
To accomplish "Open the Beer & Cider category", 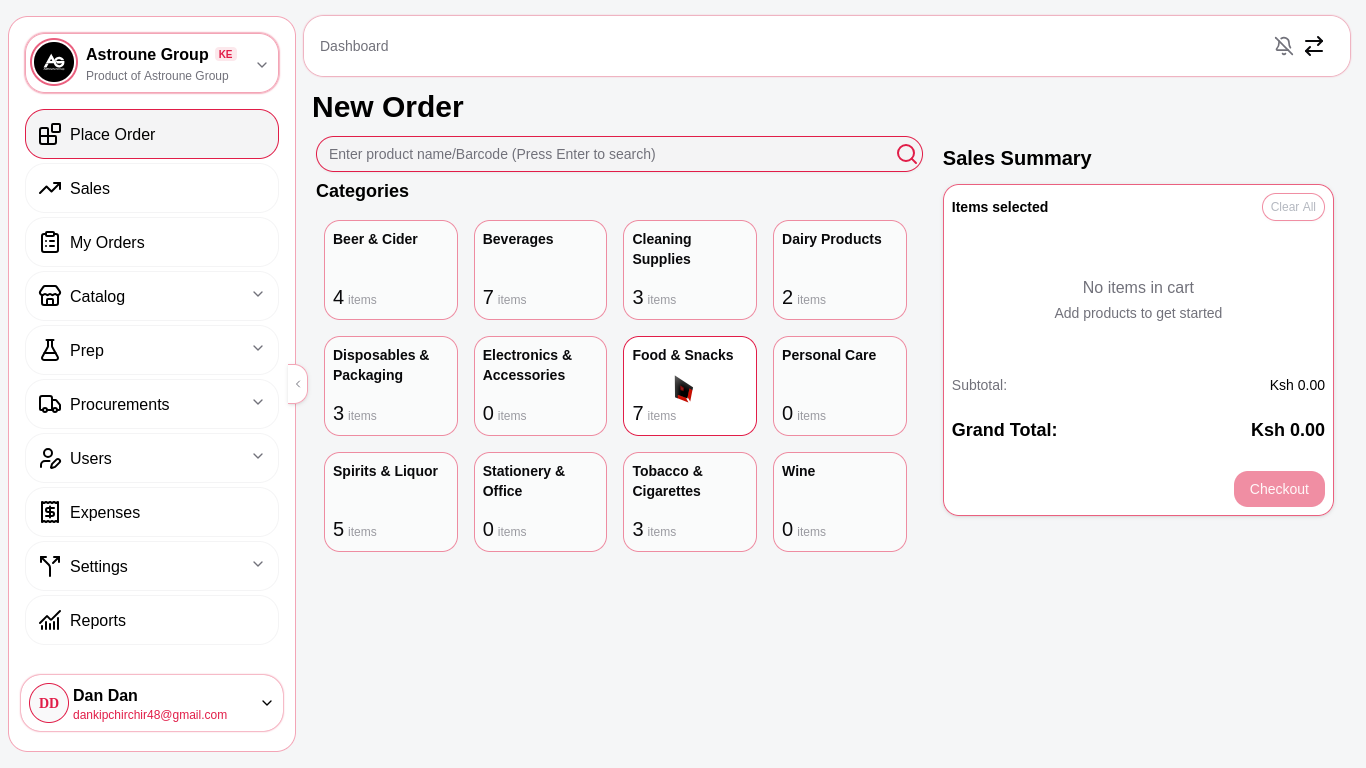I will coord(391,270).
